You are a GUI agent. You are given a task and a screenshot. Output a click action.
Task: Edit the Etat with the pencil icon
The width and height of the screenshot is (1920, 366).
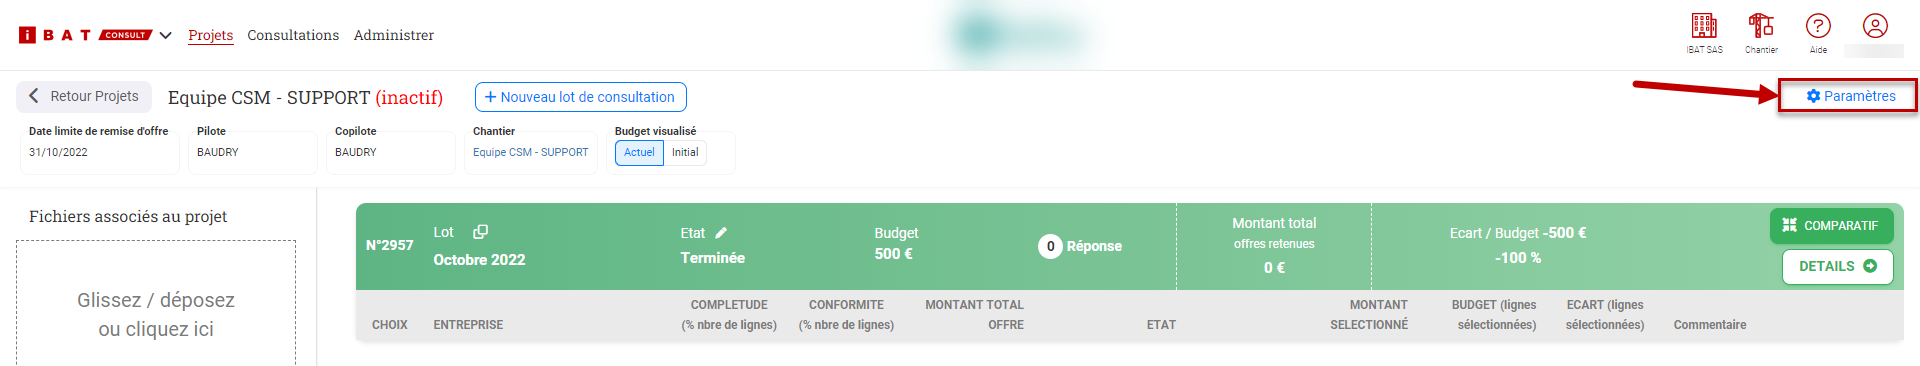[721, 233]
